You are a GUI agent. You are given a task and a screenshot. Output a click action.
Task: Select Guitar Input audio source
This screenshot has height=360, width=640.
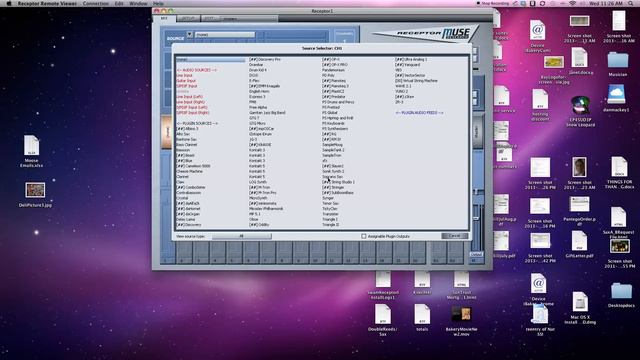[x=186, y=81]
